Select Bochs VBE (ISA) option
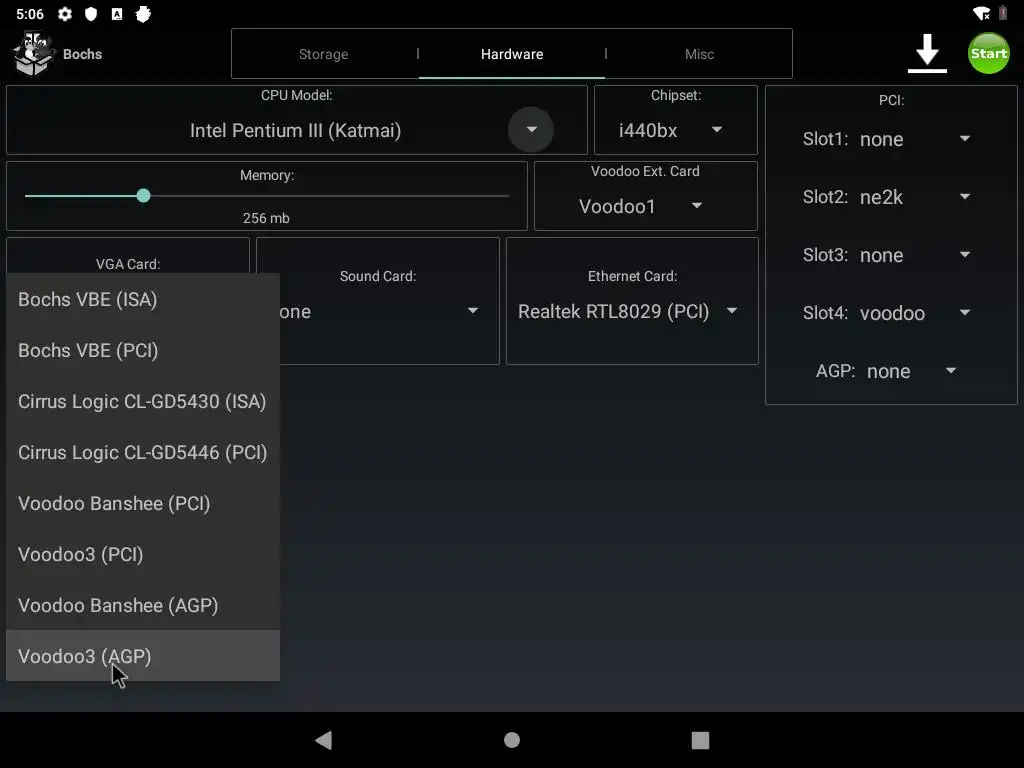This screenshot has width=1024, height=768. point(143,299)
